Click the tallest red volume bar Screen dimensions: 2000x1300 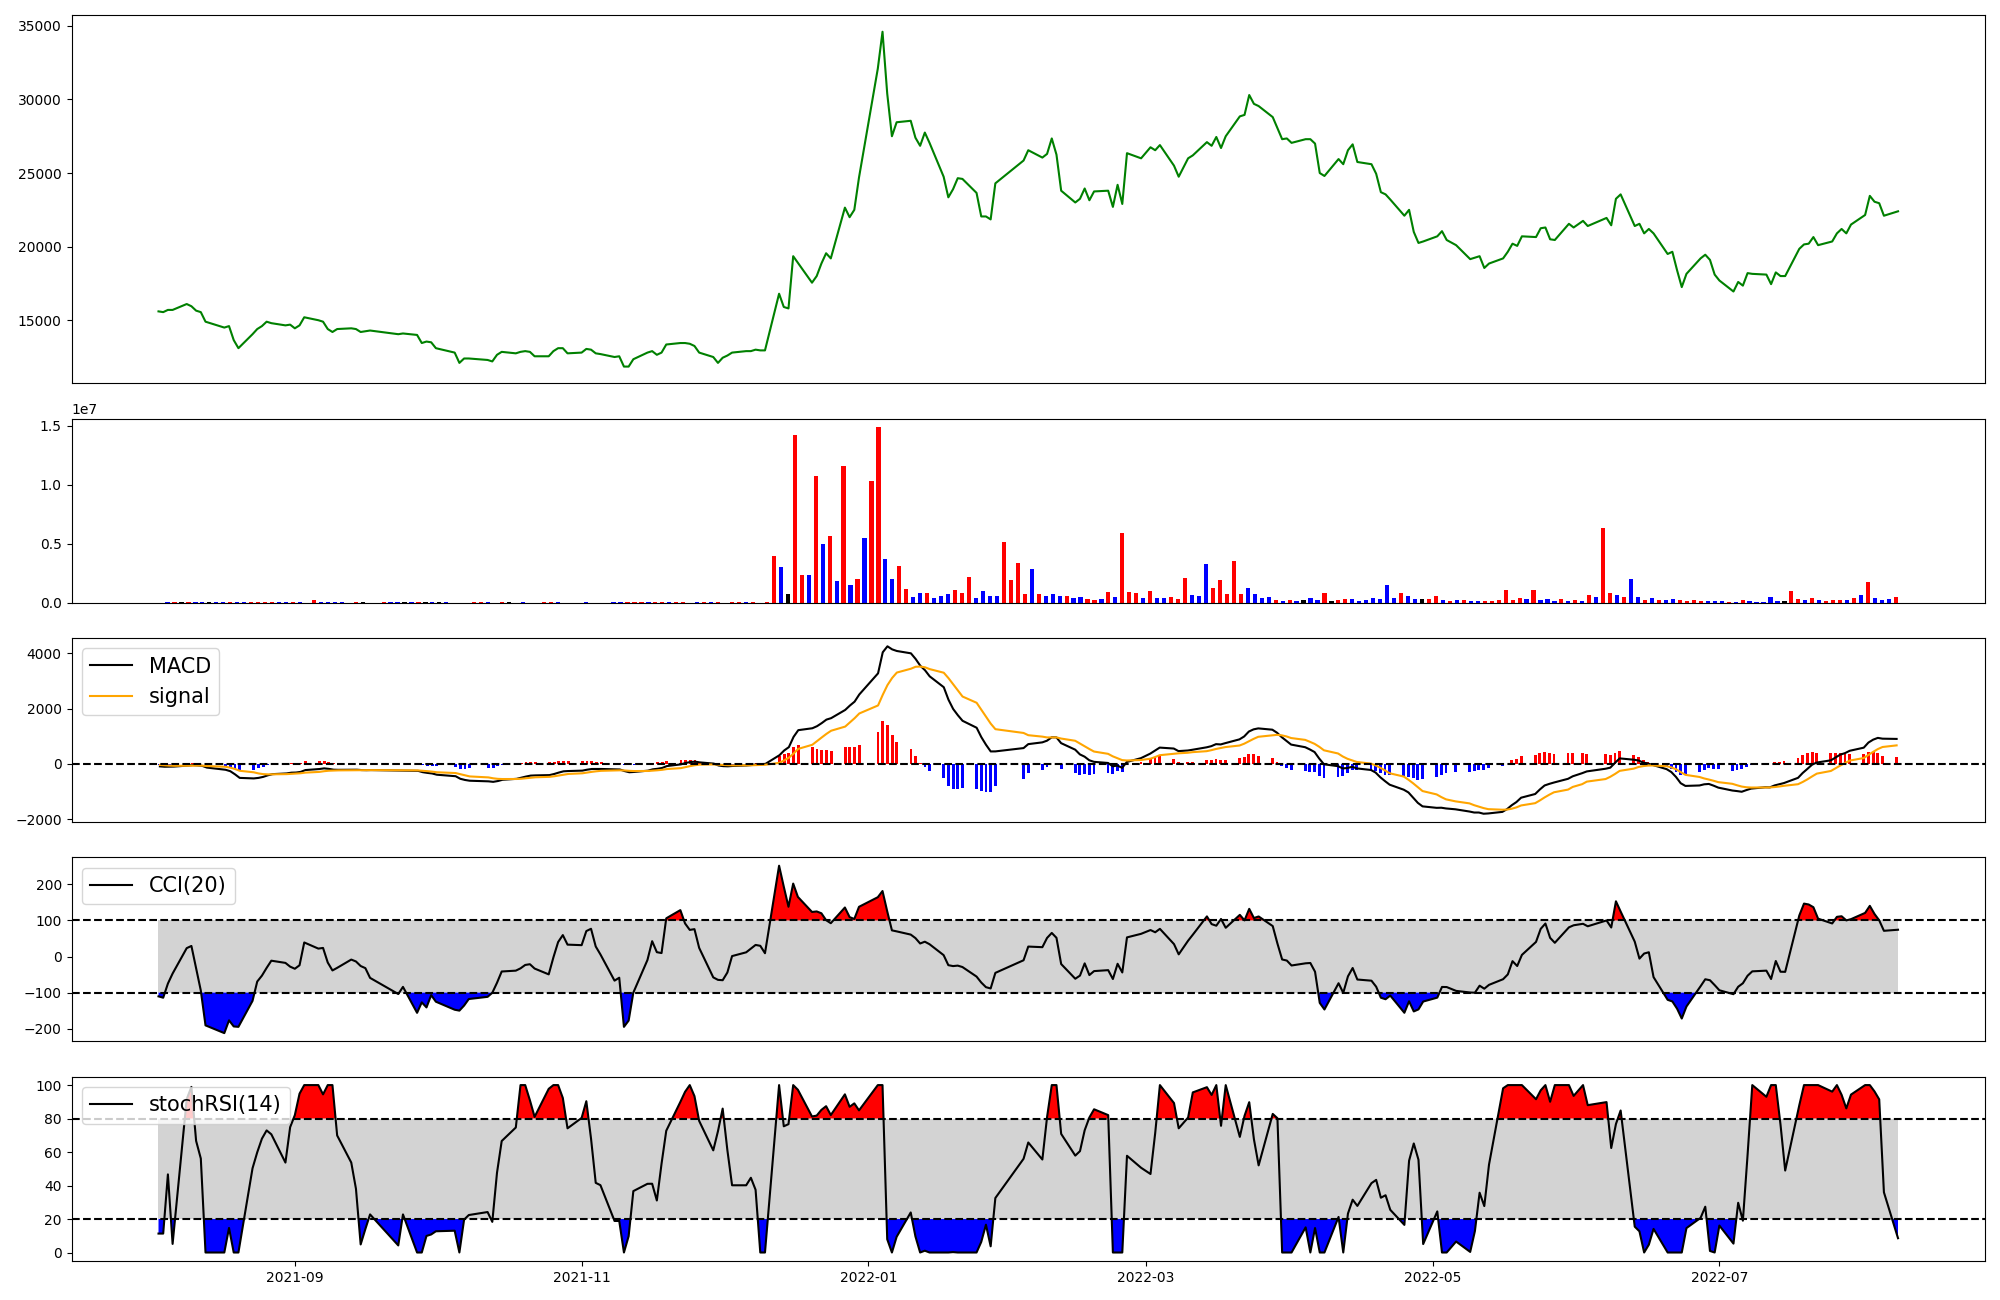[x=878, y=515]
